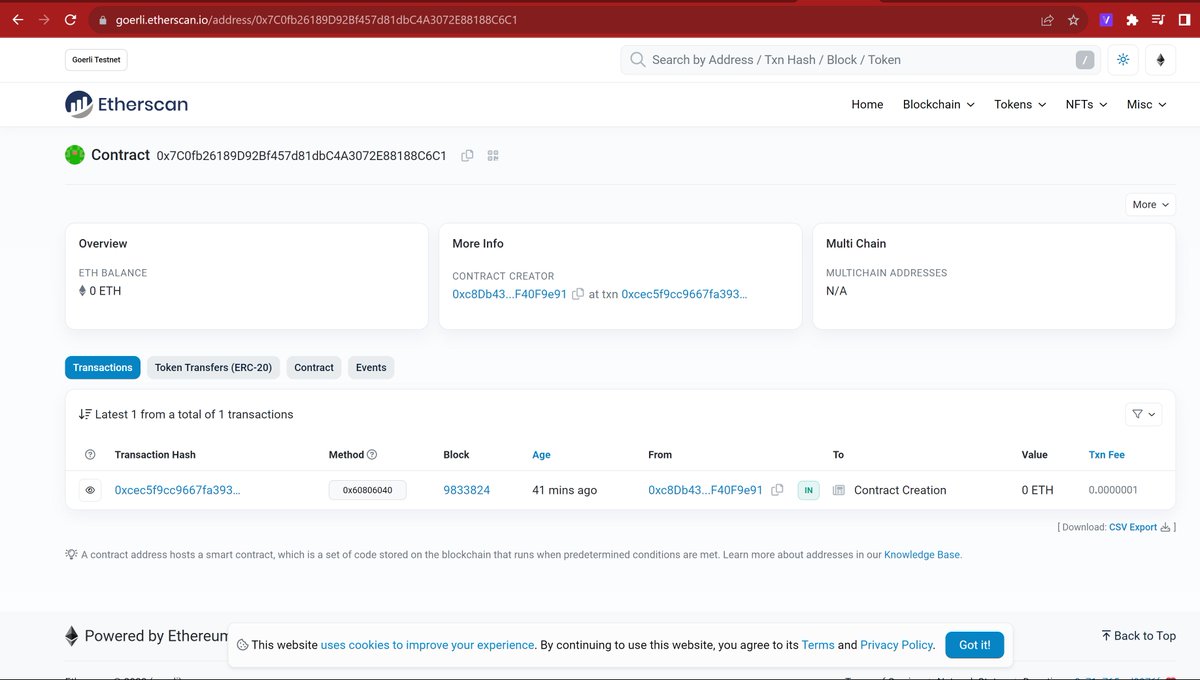Select the Transactions tab

103,368
